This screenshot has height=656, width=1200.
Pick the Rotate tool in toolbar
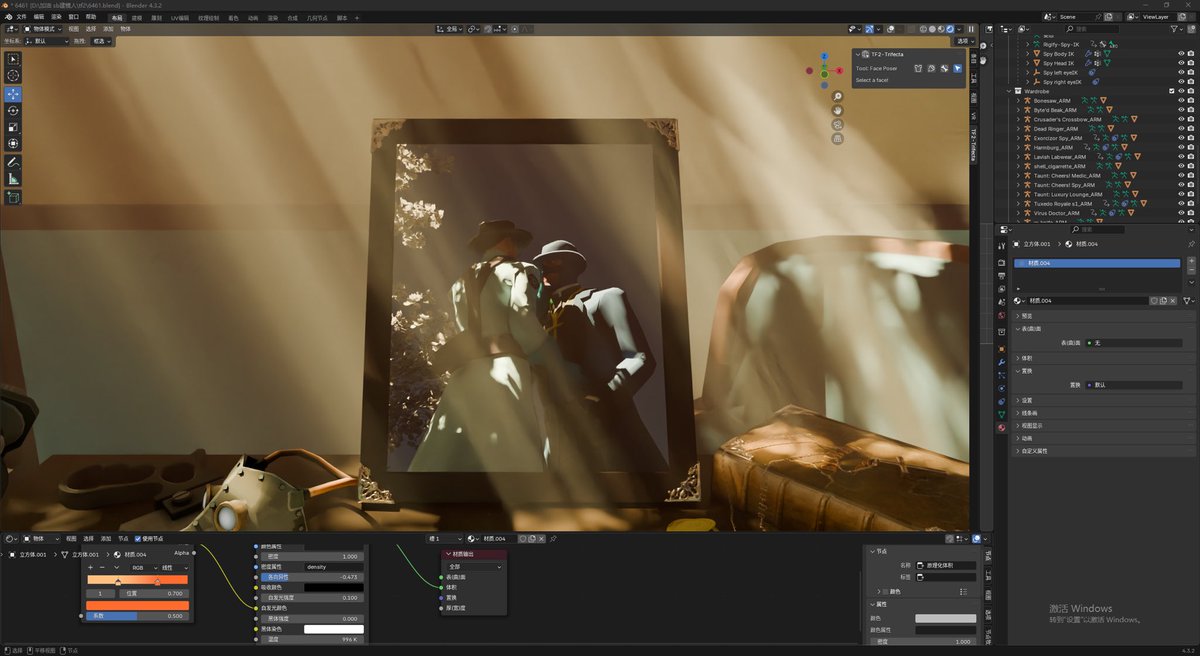pos(13,111)
